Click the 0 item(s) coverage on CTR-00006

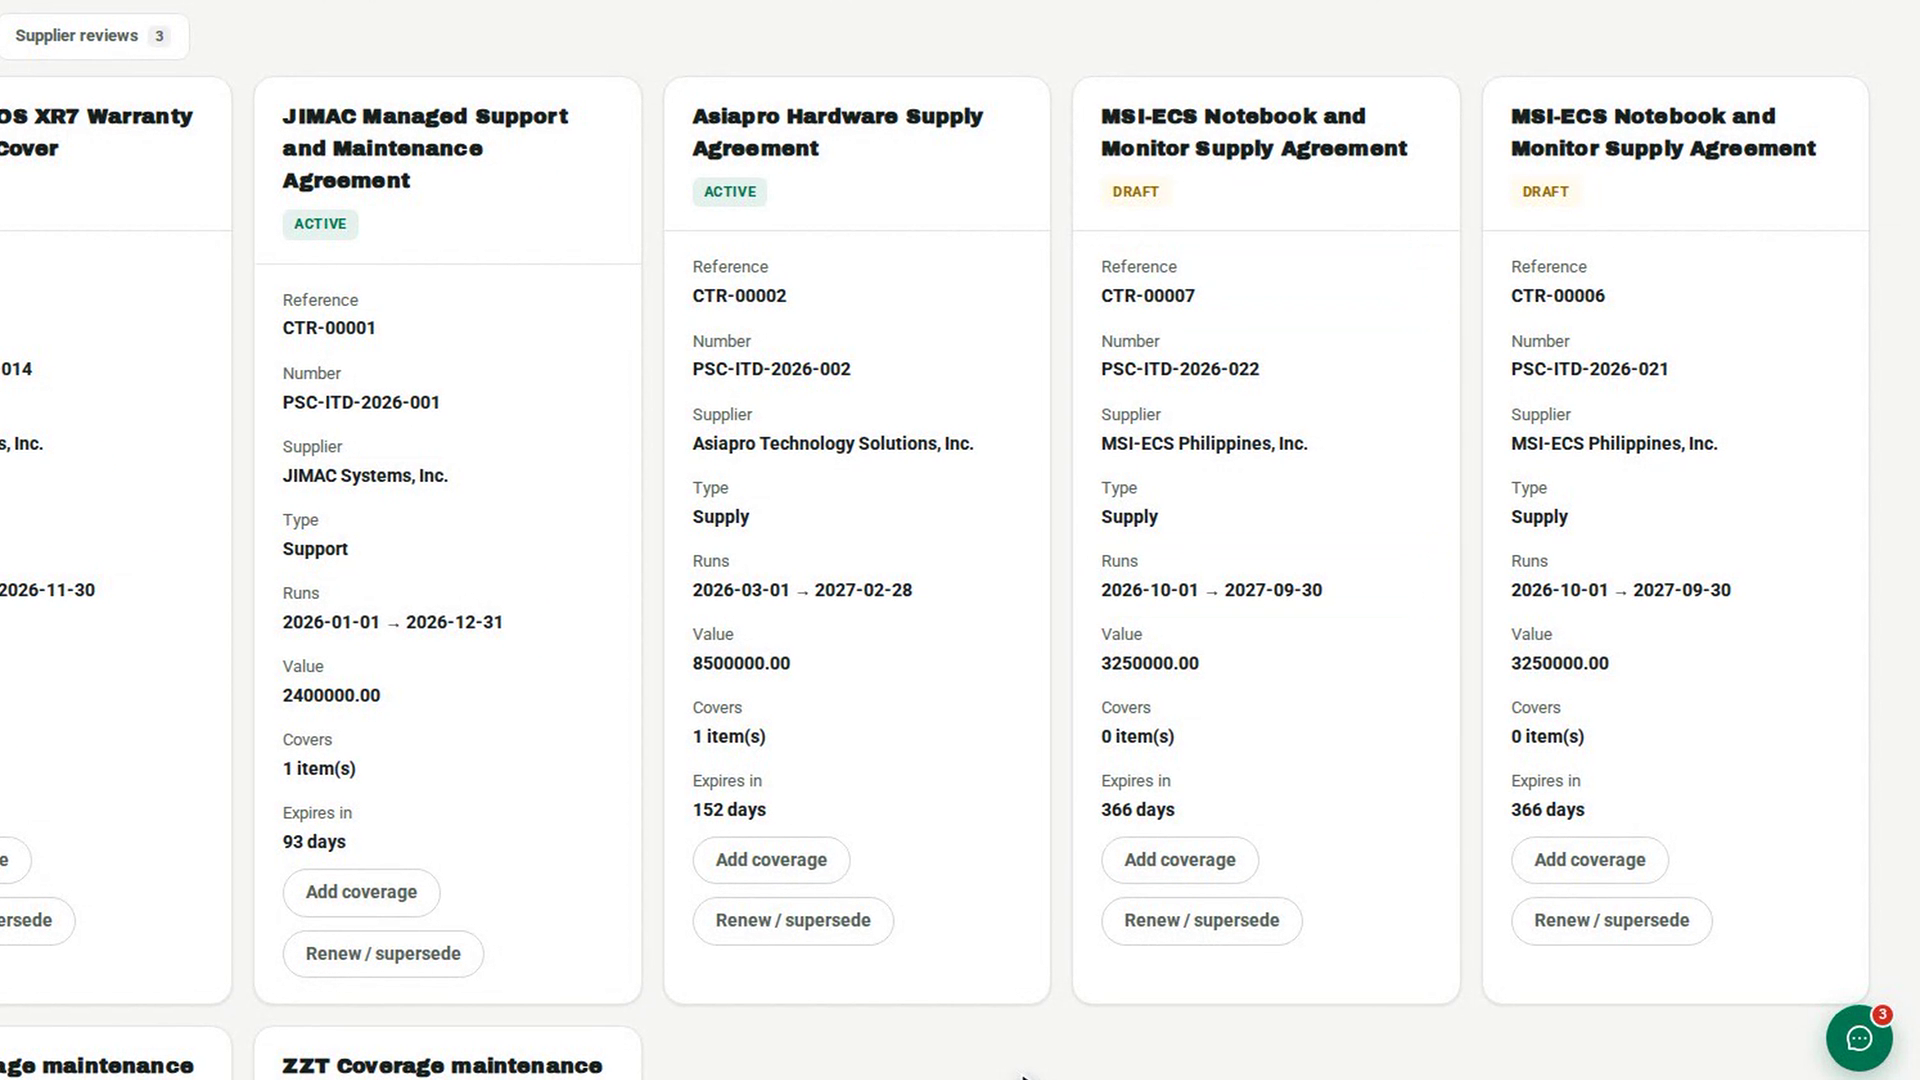[x=1548, y=737]
